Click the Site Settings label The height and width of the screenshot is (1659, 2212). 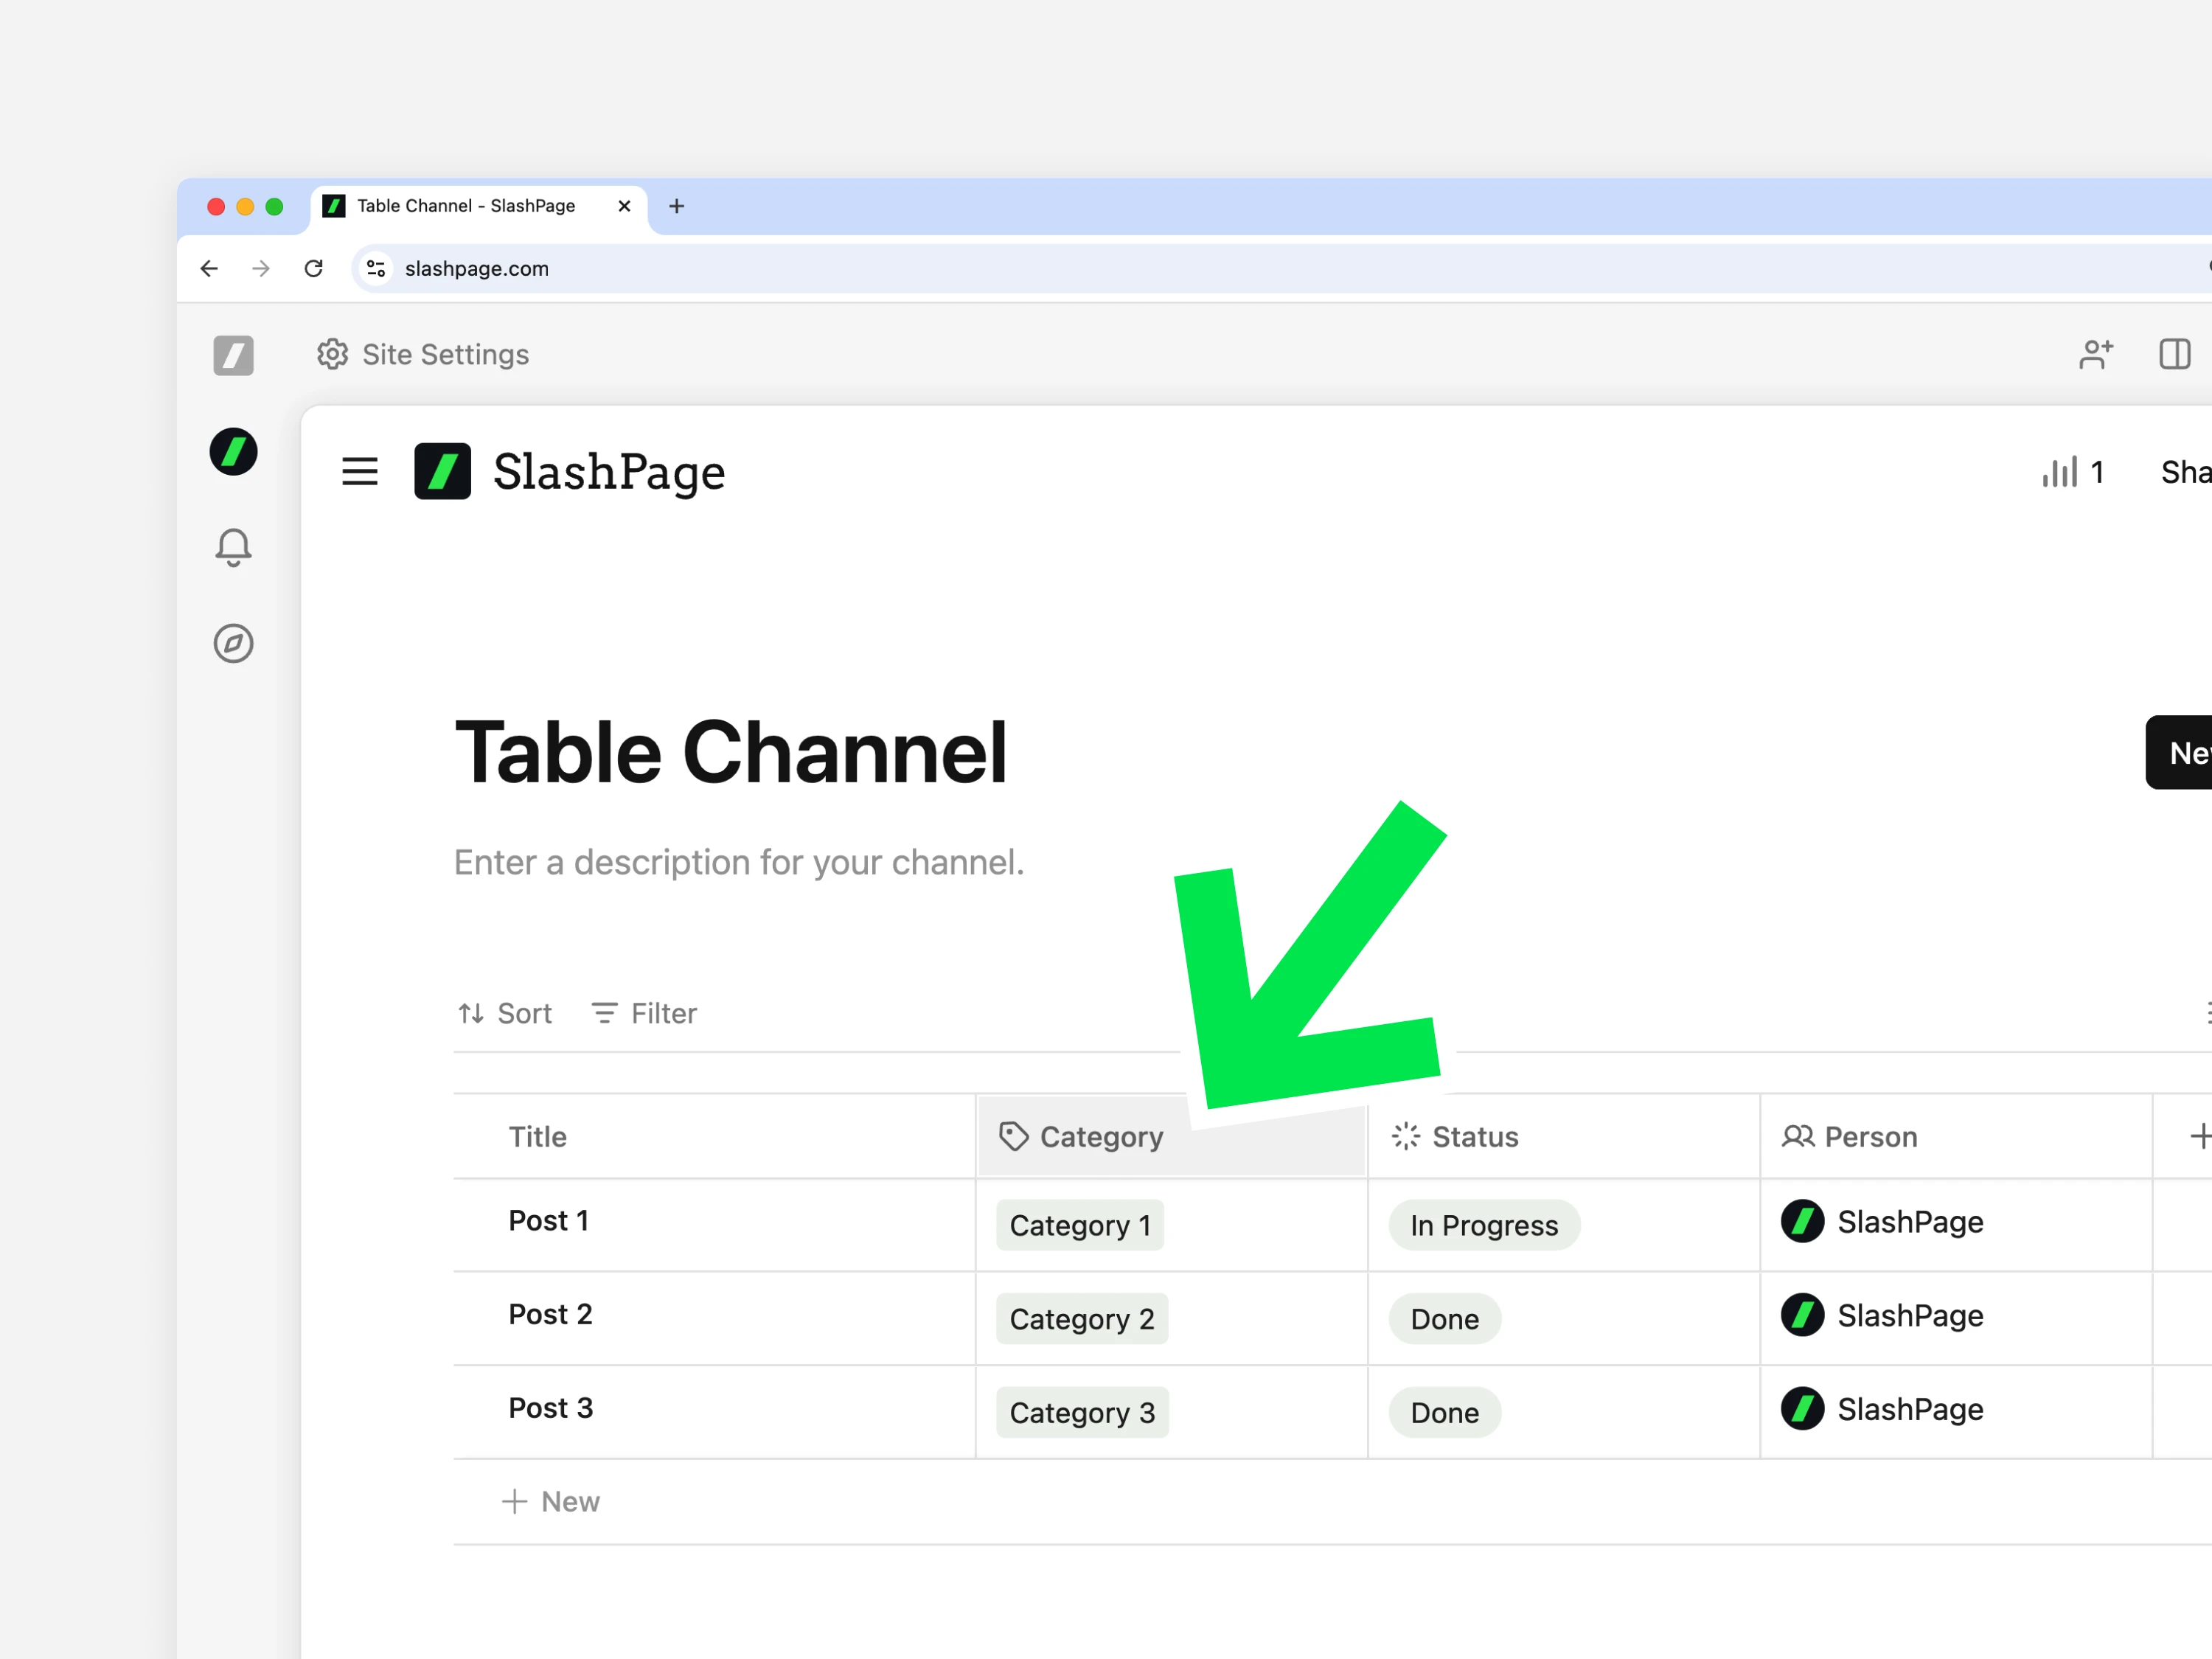coord(446,354)
